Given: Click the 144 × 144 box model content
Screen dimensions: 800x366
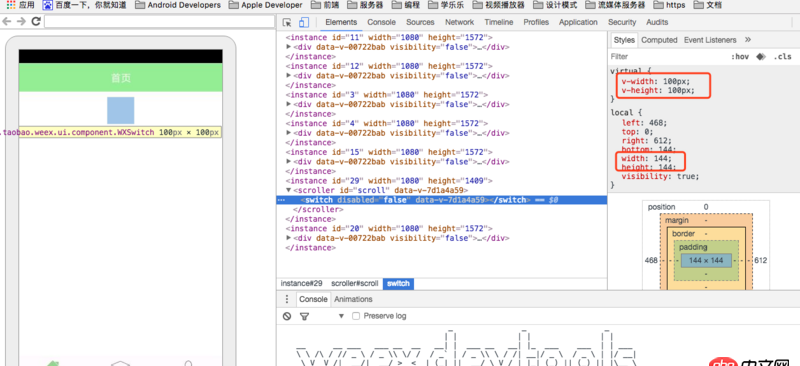Looking at the screenshot, I should 706,260.
